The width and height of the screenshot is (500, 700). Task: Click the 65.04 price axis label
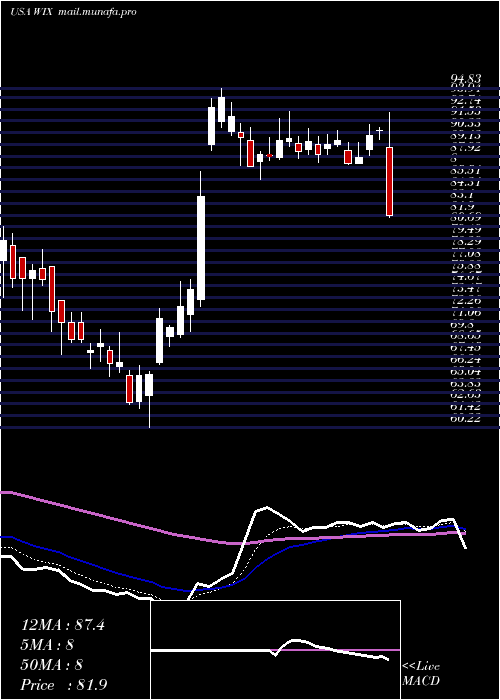click(466, 371)
